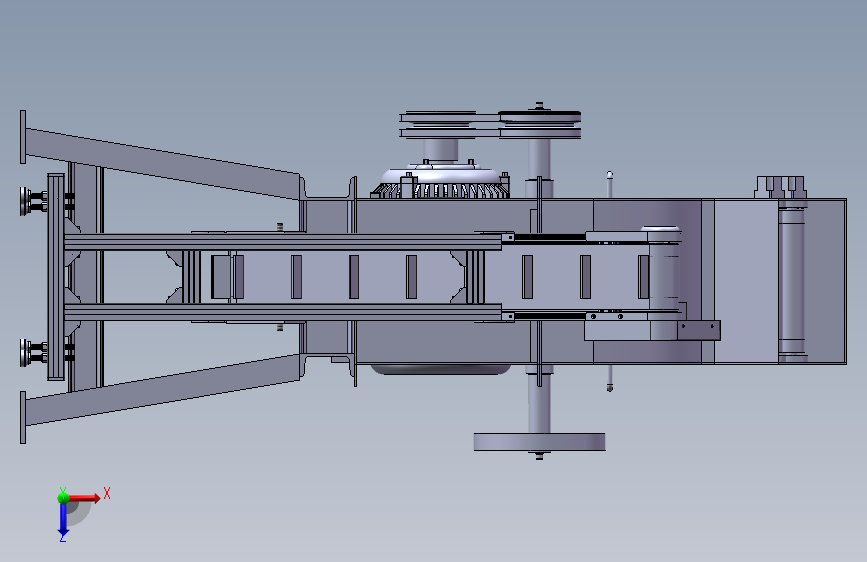Viewport: 867px width, 562px height.
Task: Click the blue Z axis arrow of the triad
Action: (63, 520)
